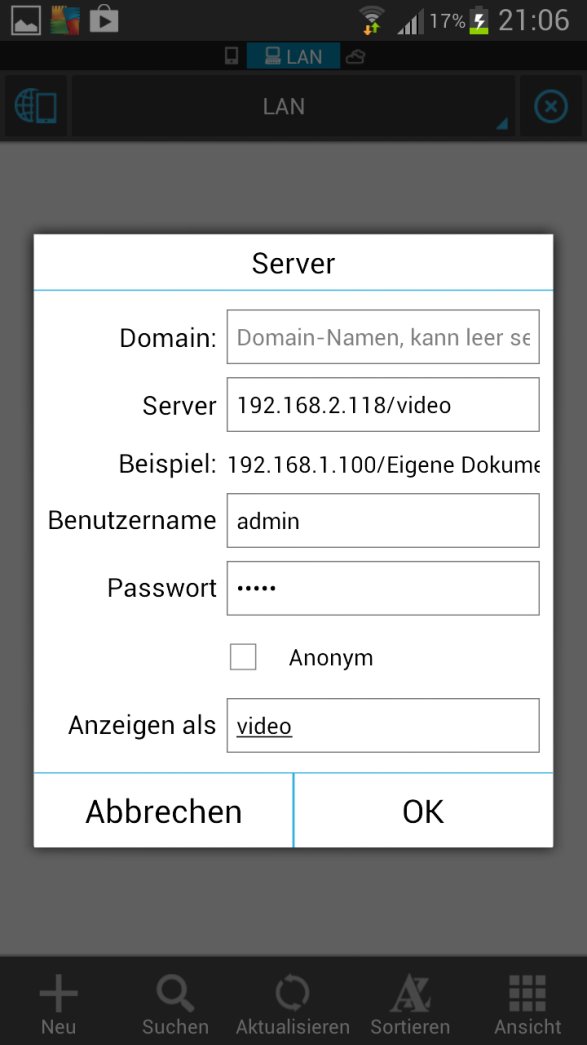
Task: Switch to the cloud network tab icon
Action: click(356, 57)
